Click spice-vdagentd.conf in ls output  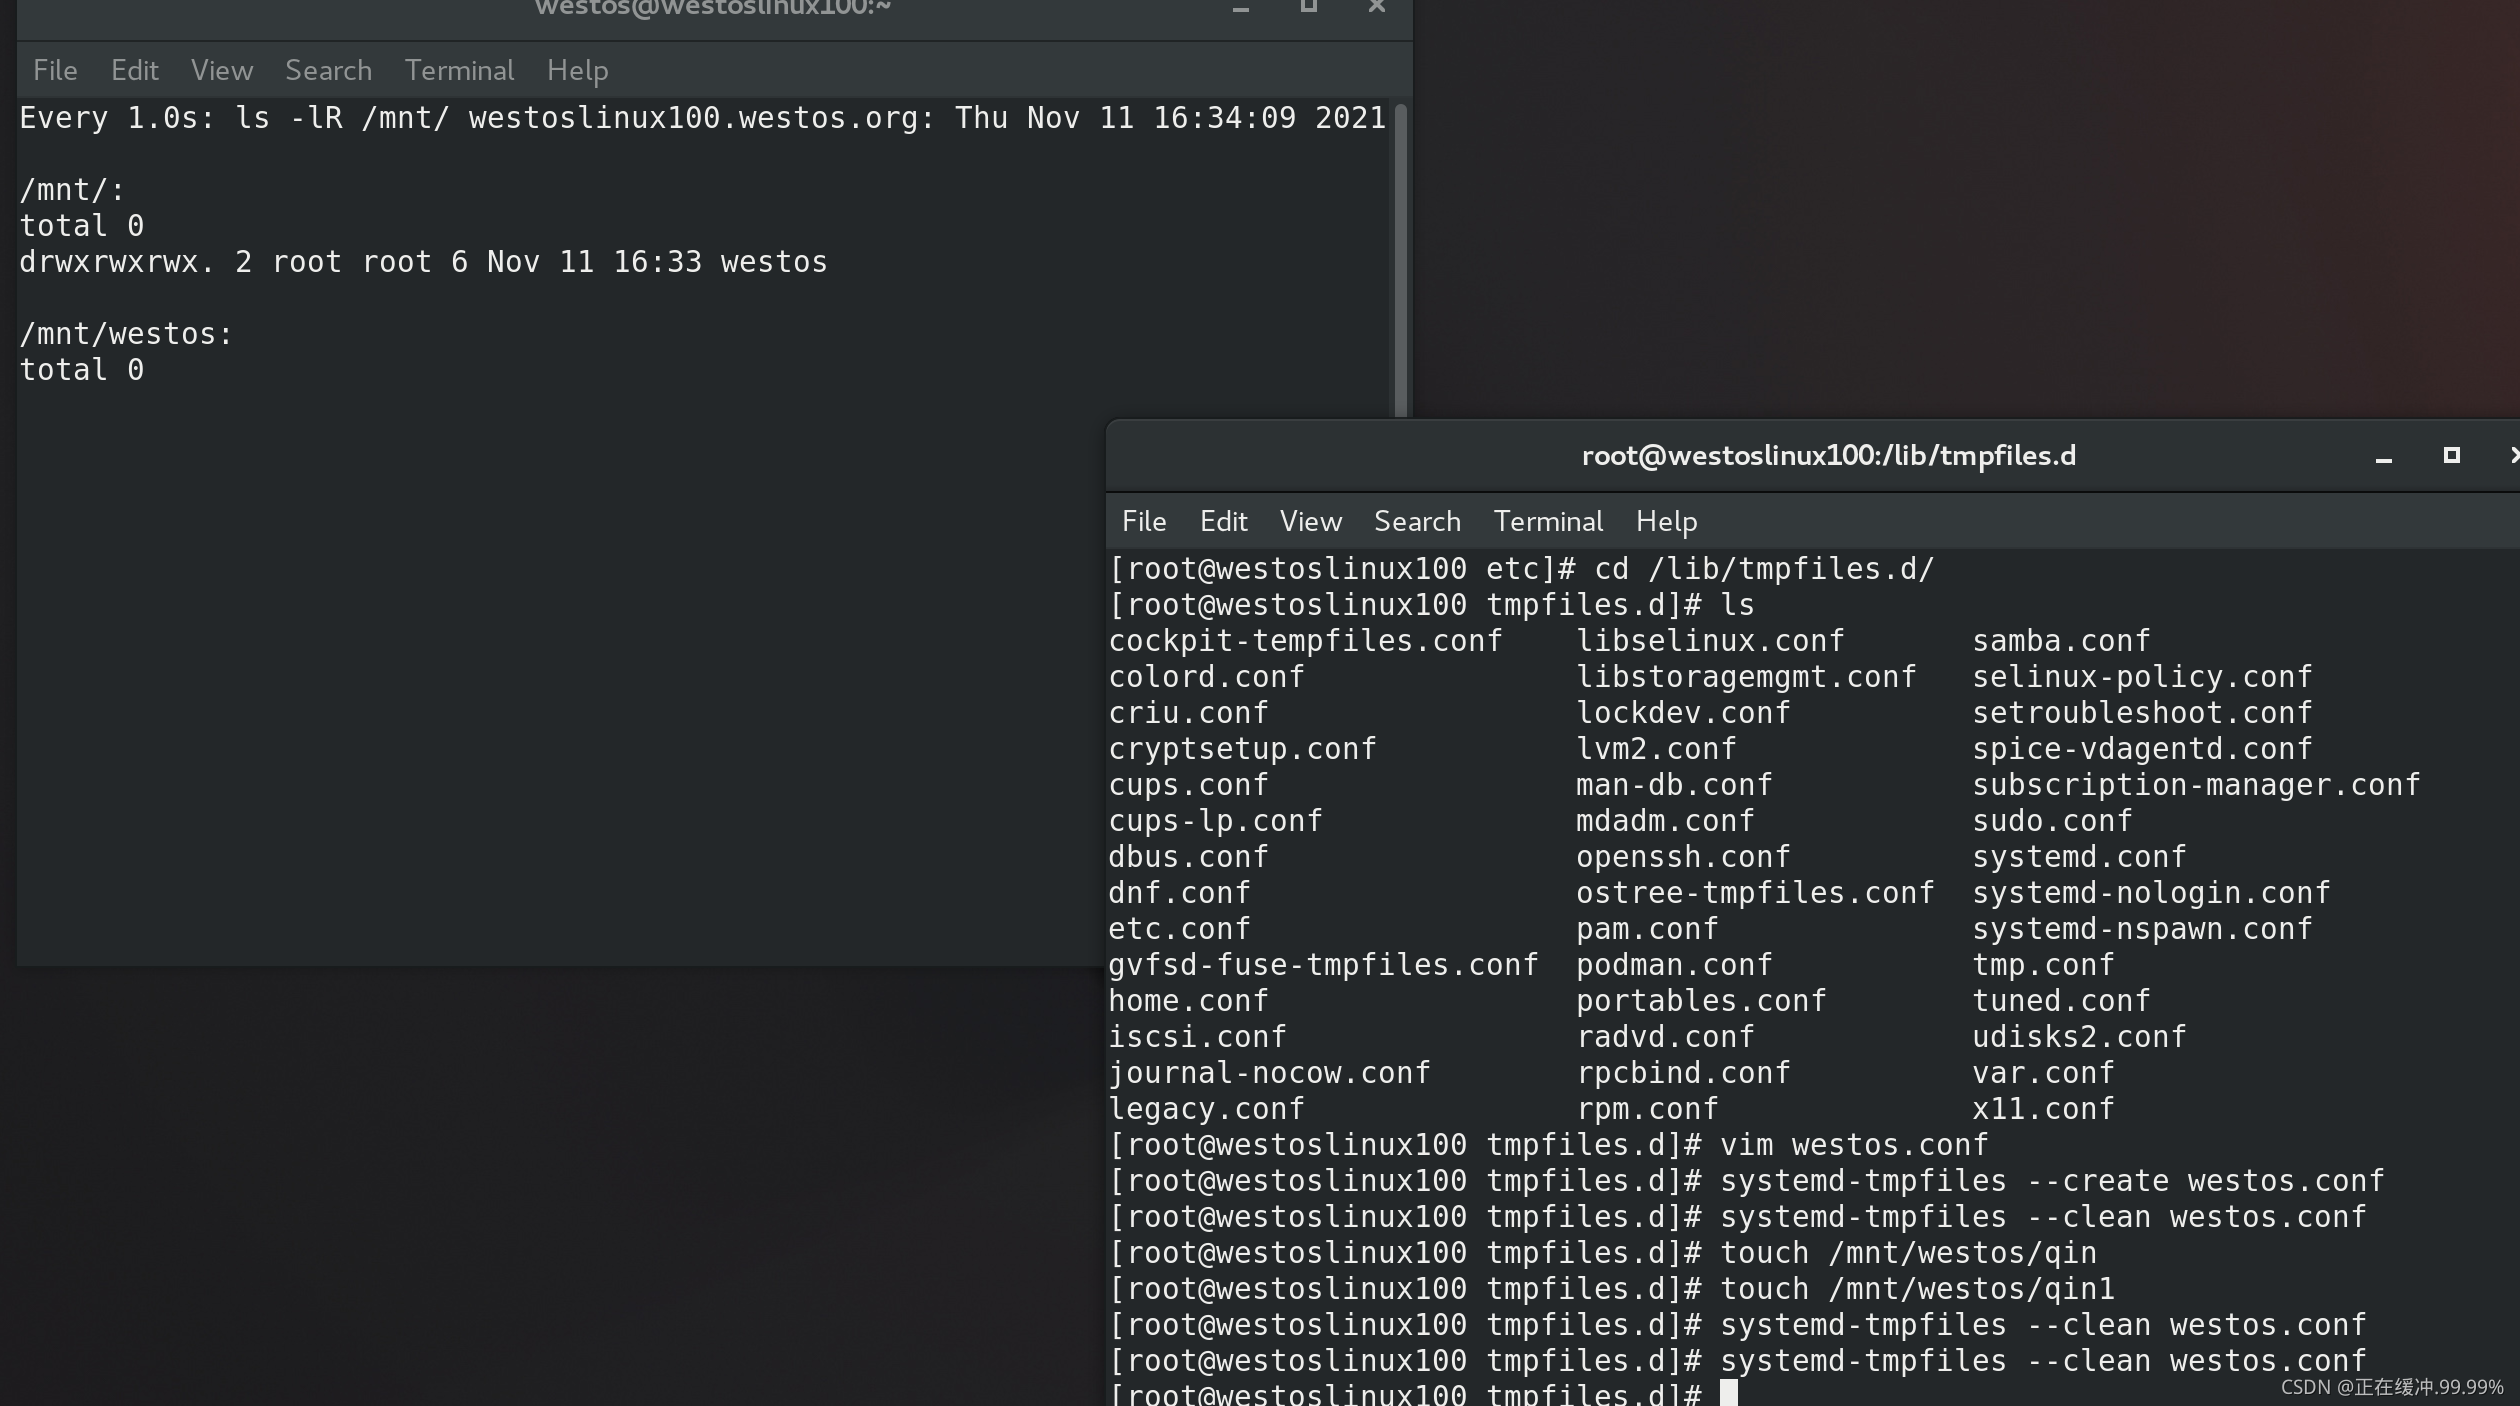(2142, 749)
